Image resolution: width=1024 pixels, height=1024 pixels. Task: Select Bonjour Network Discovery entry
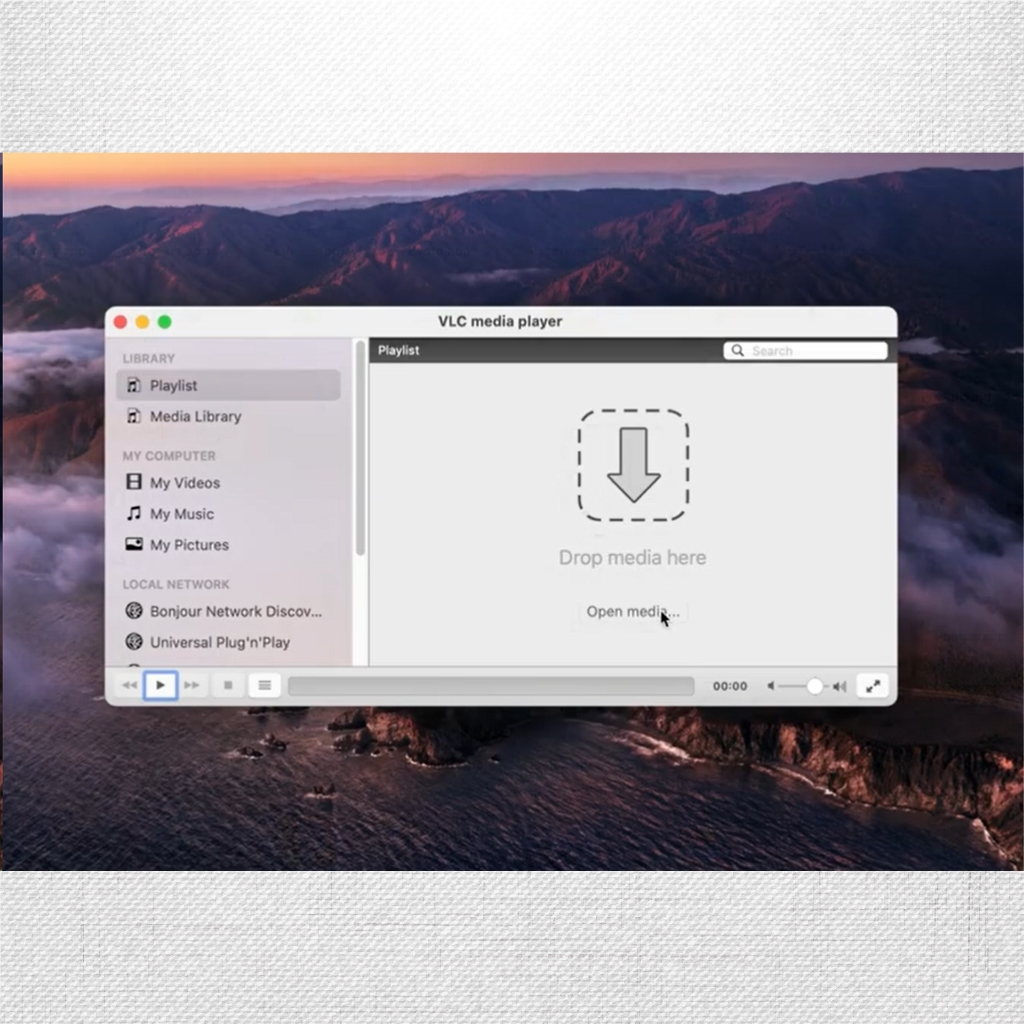coord(229,611)
